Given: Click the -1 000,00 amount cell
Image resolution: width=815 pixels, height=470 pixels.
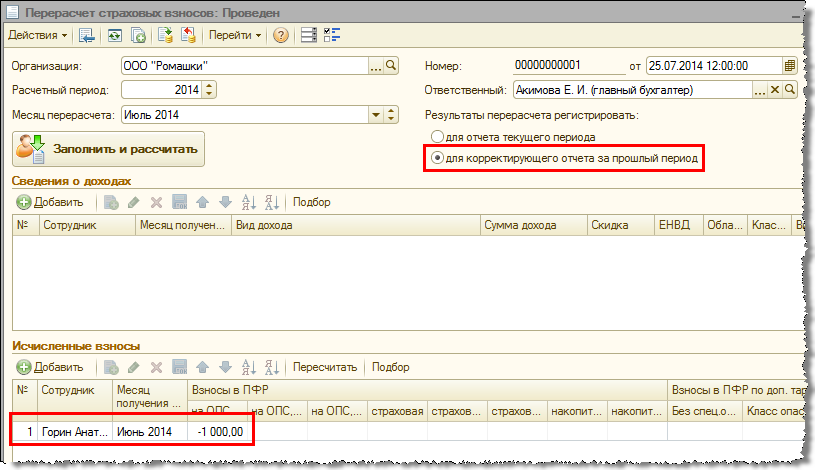Looking at the screenshot, I should coord(217,432).
